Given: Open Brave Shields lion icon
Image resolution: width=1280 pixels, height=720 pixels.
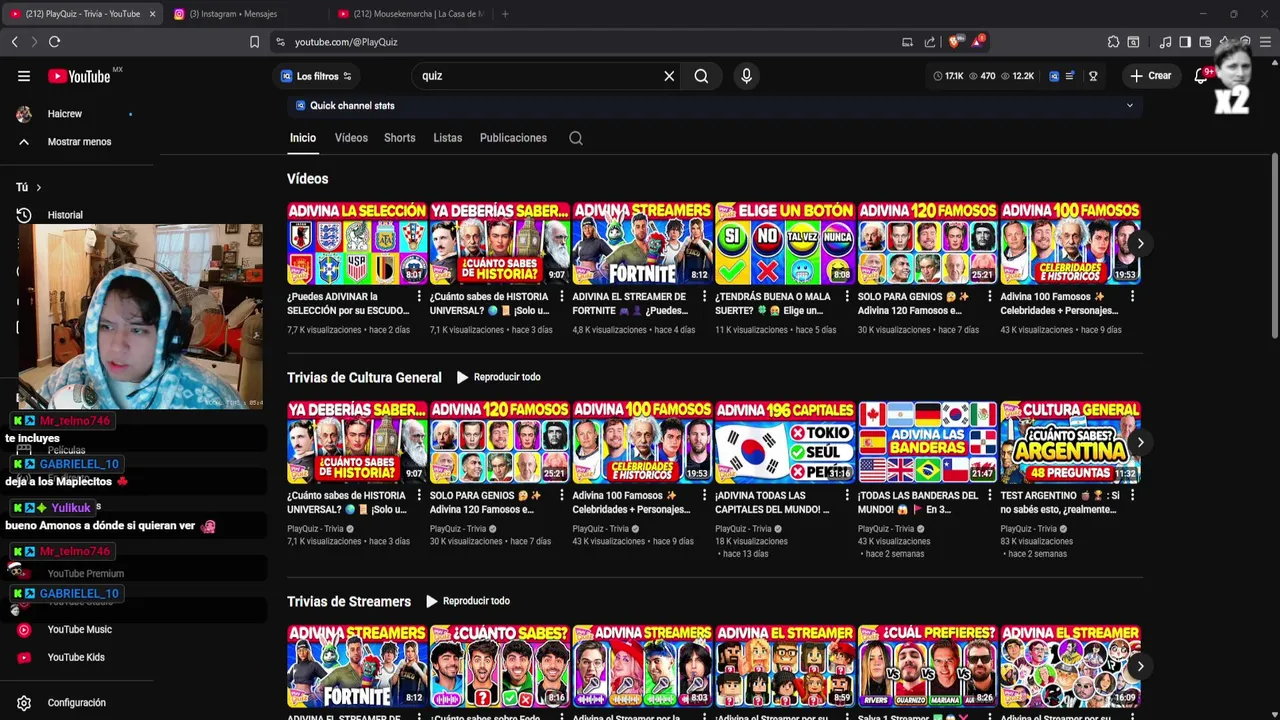Looking at the screenshot, I should (954, 42).
